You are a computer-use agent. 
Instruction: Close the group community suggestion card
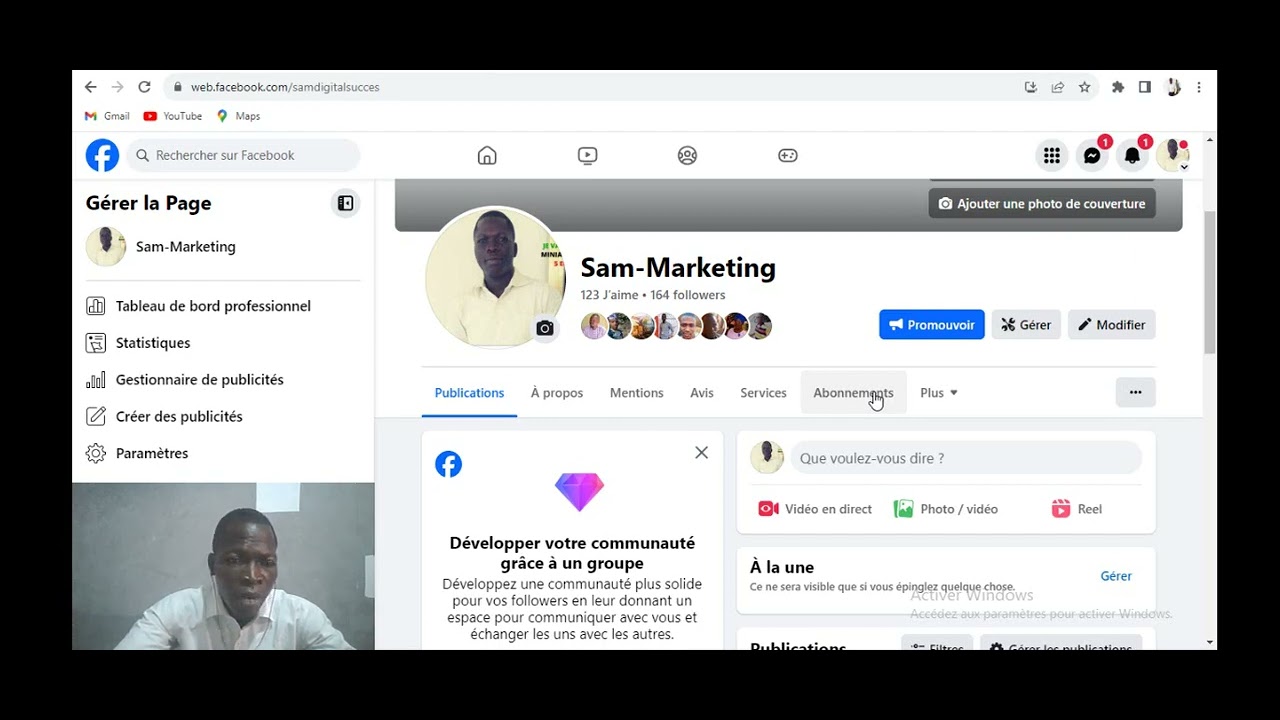click(702, 453)
